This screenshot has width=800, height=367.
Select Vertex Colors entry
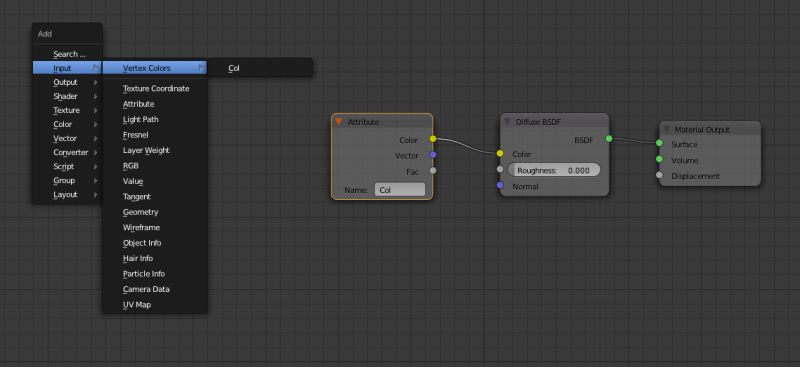(155, 68)
